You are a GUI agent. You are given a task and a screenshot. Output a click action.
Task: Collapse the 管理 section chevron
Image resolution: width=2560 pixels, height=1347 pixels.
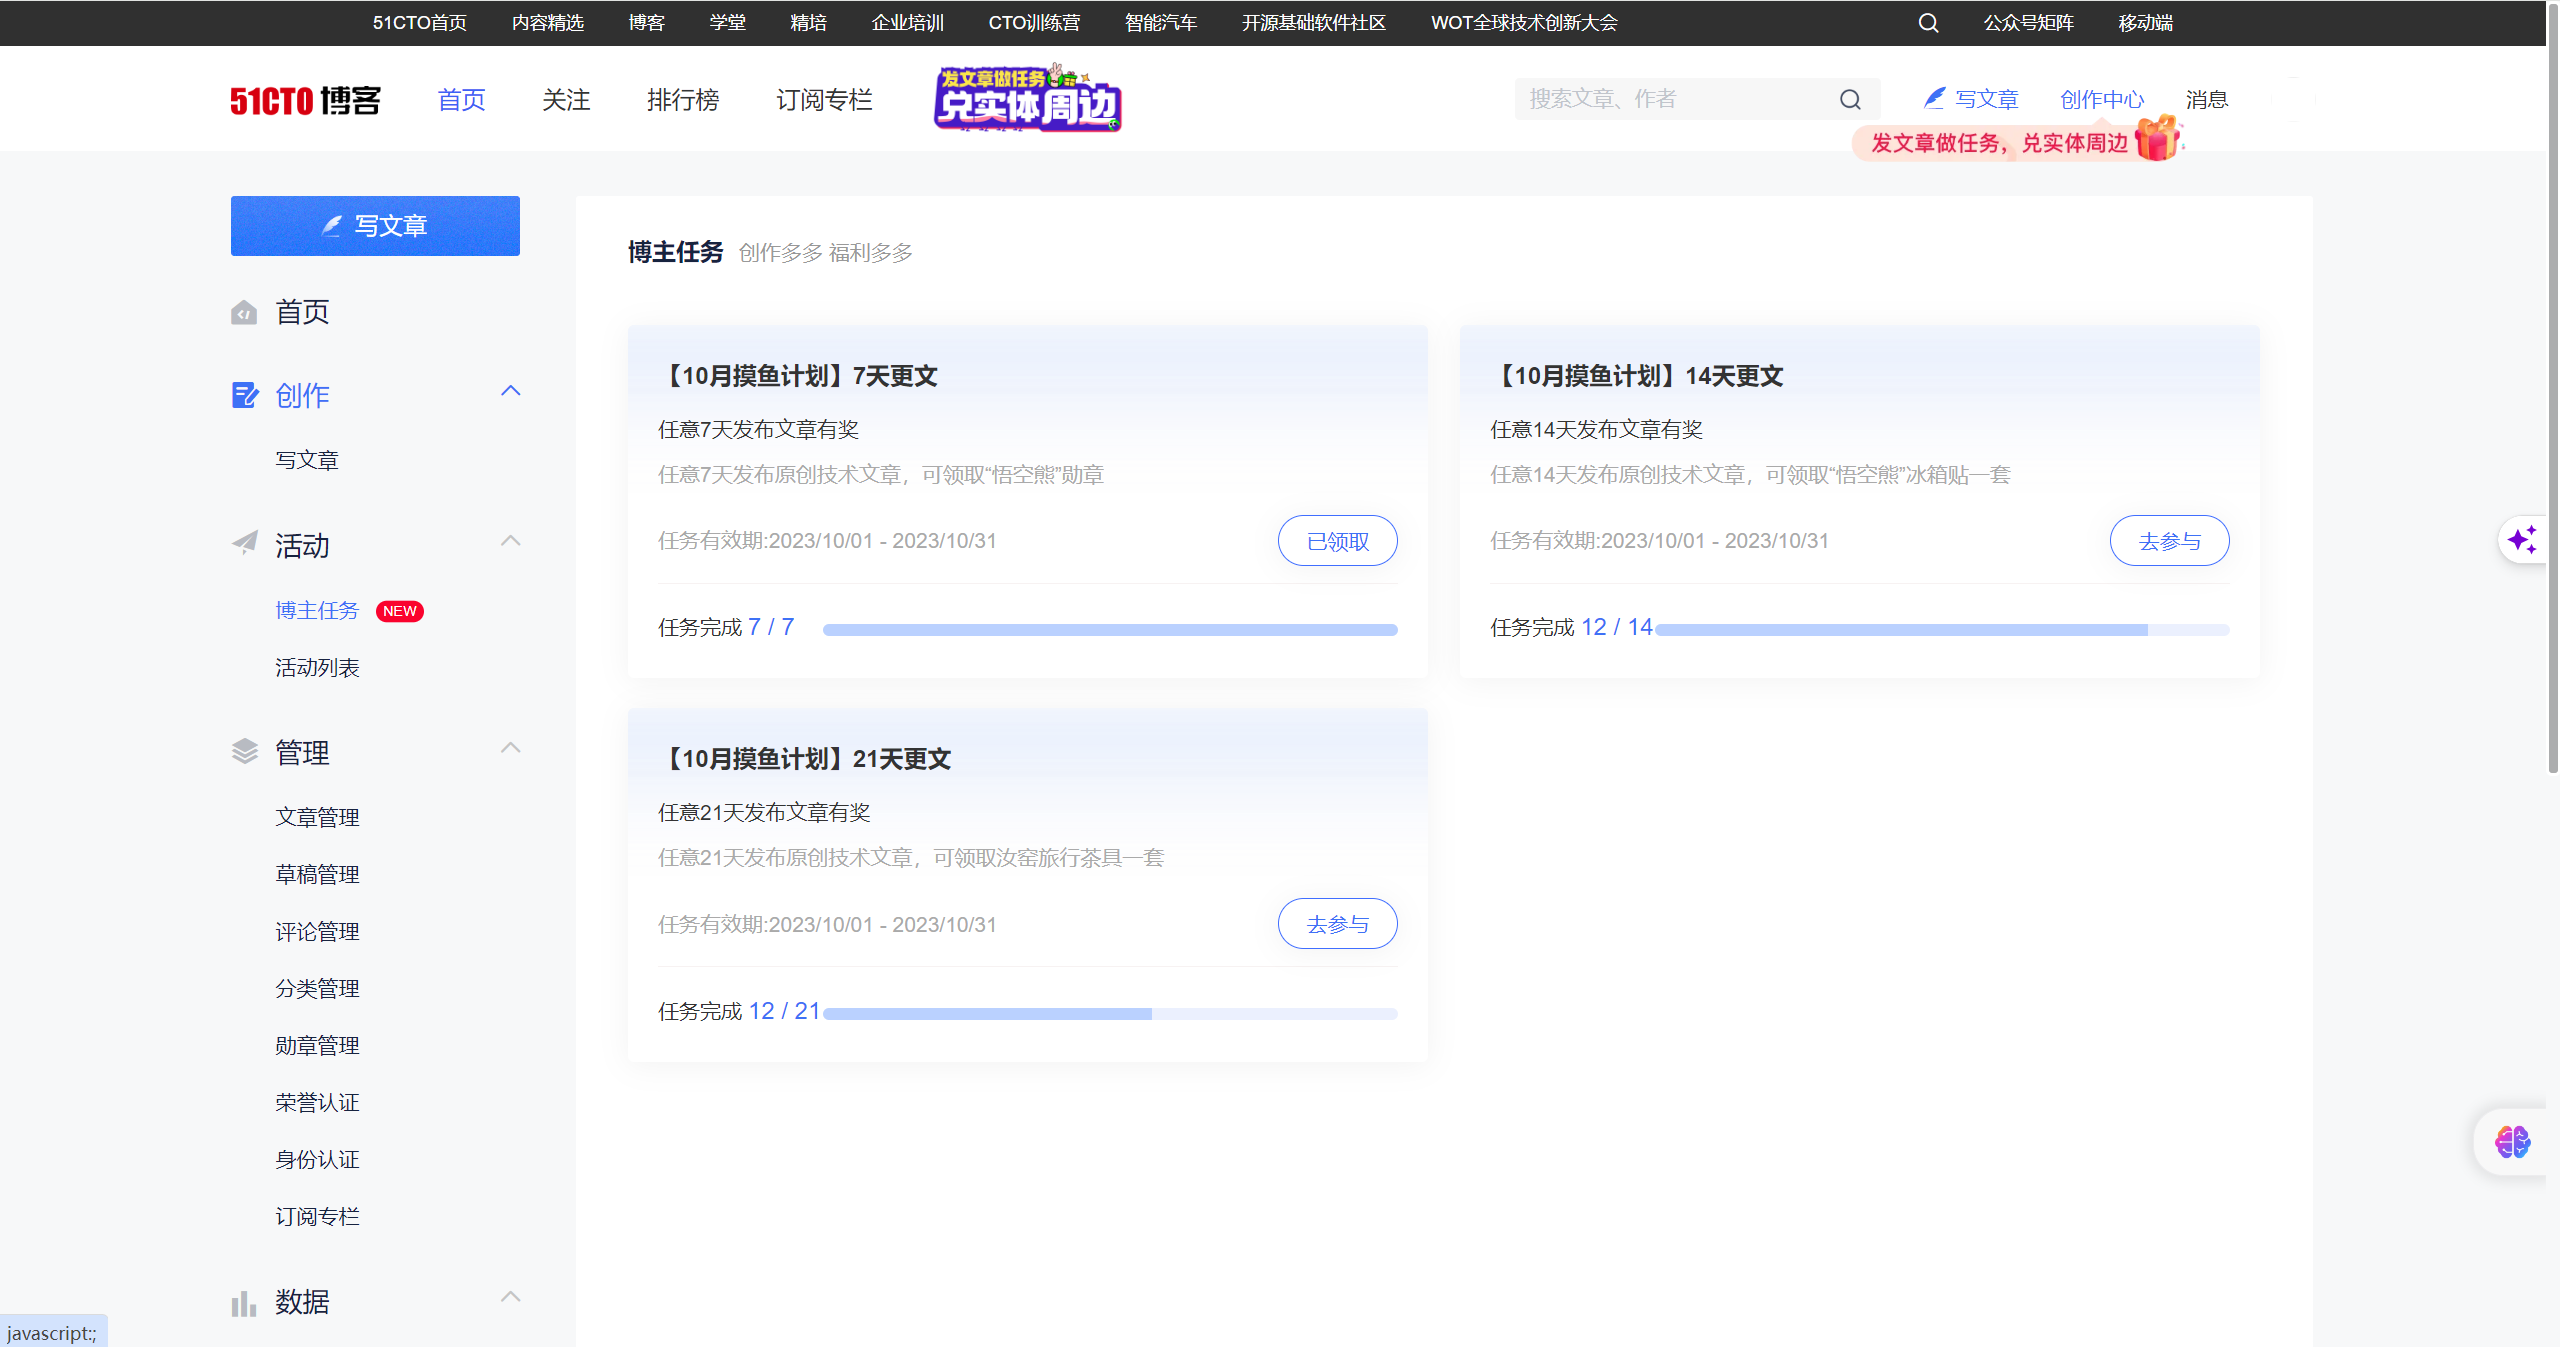[510, 748]
